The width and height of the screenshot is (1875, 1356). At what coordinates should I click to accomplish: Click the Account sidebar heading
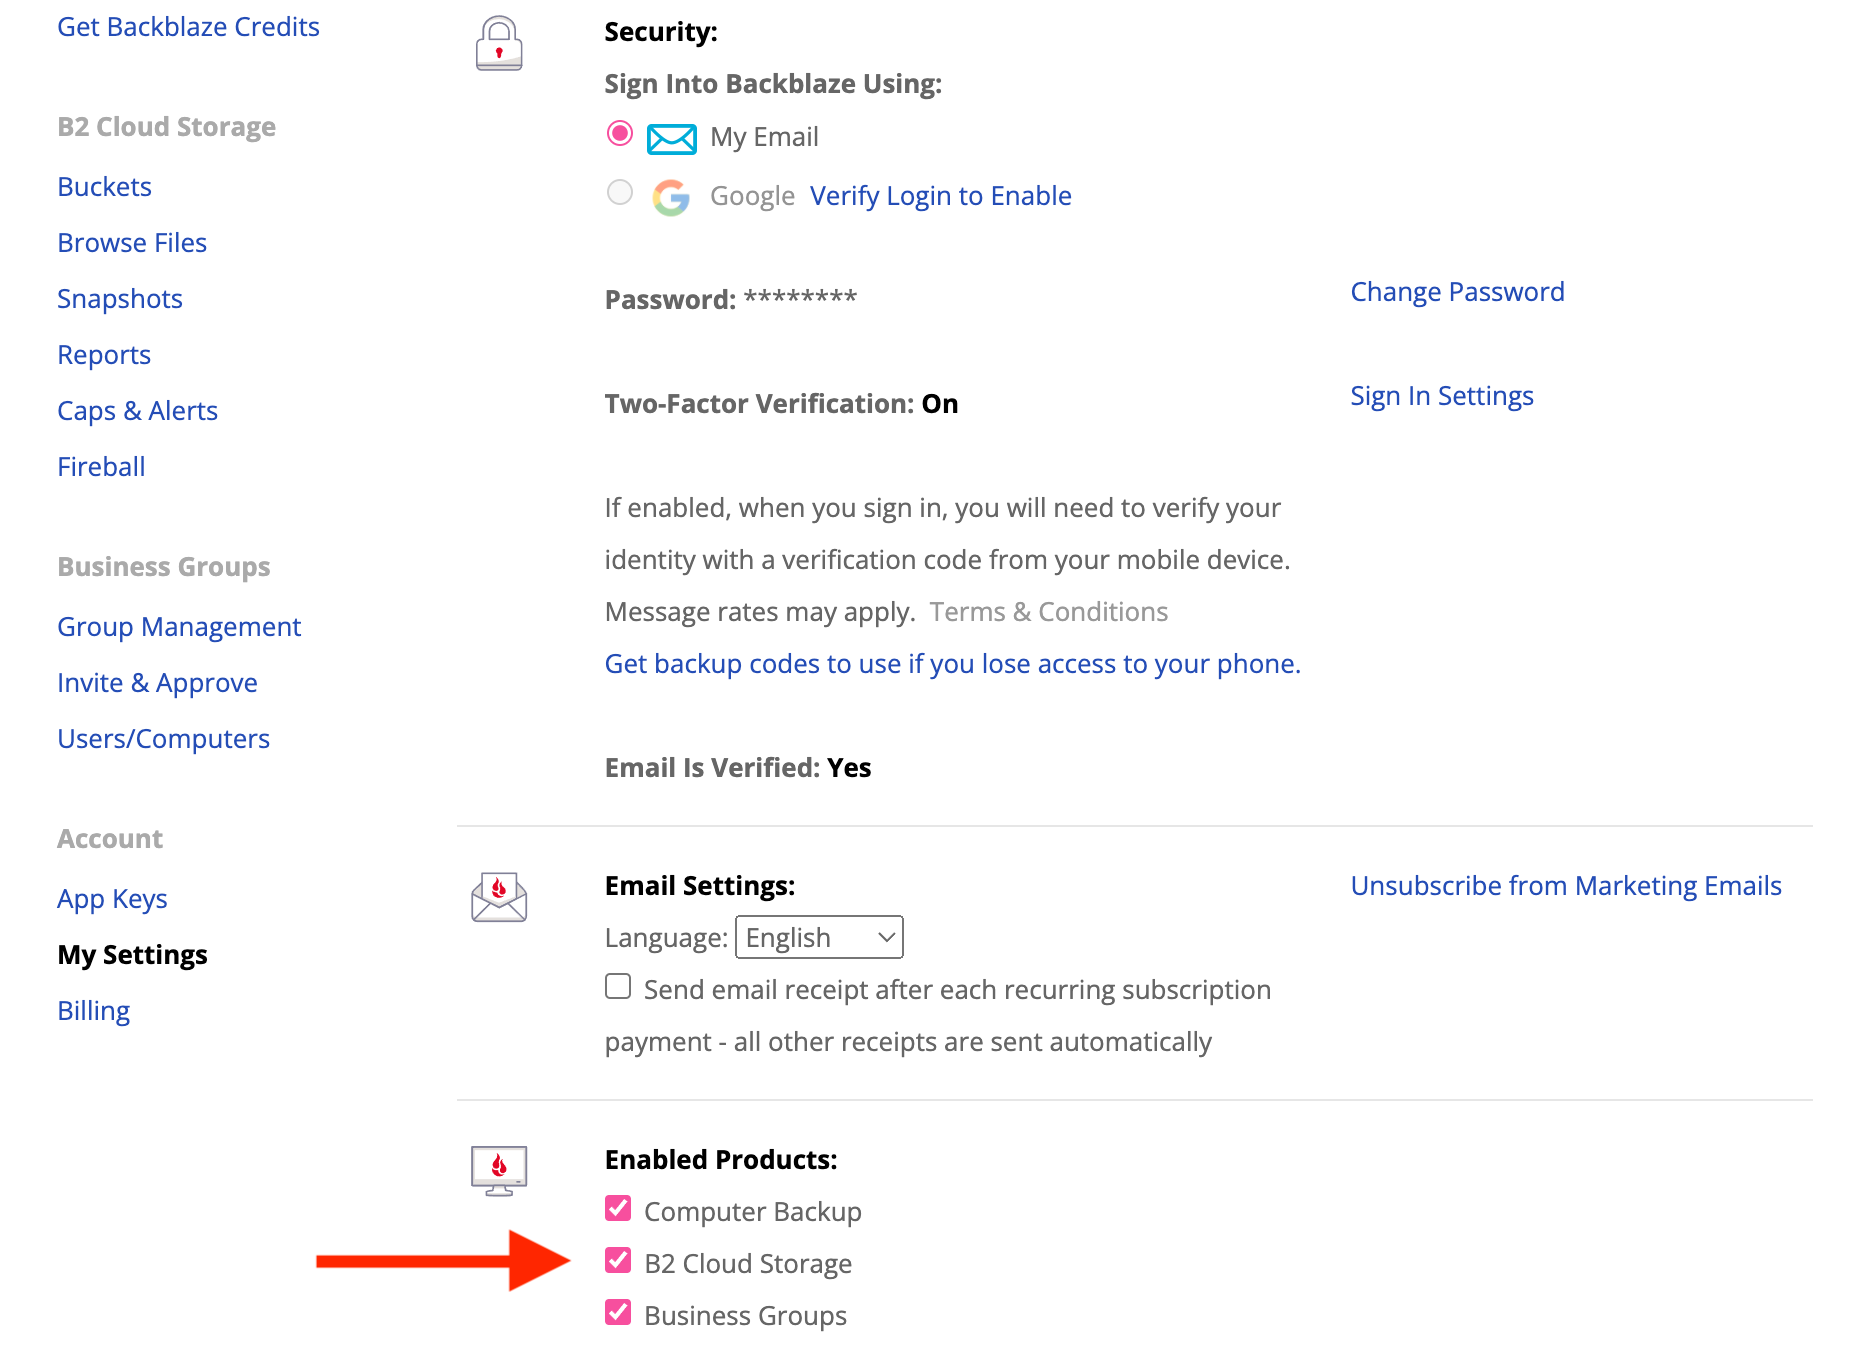110,839
